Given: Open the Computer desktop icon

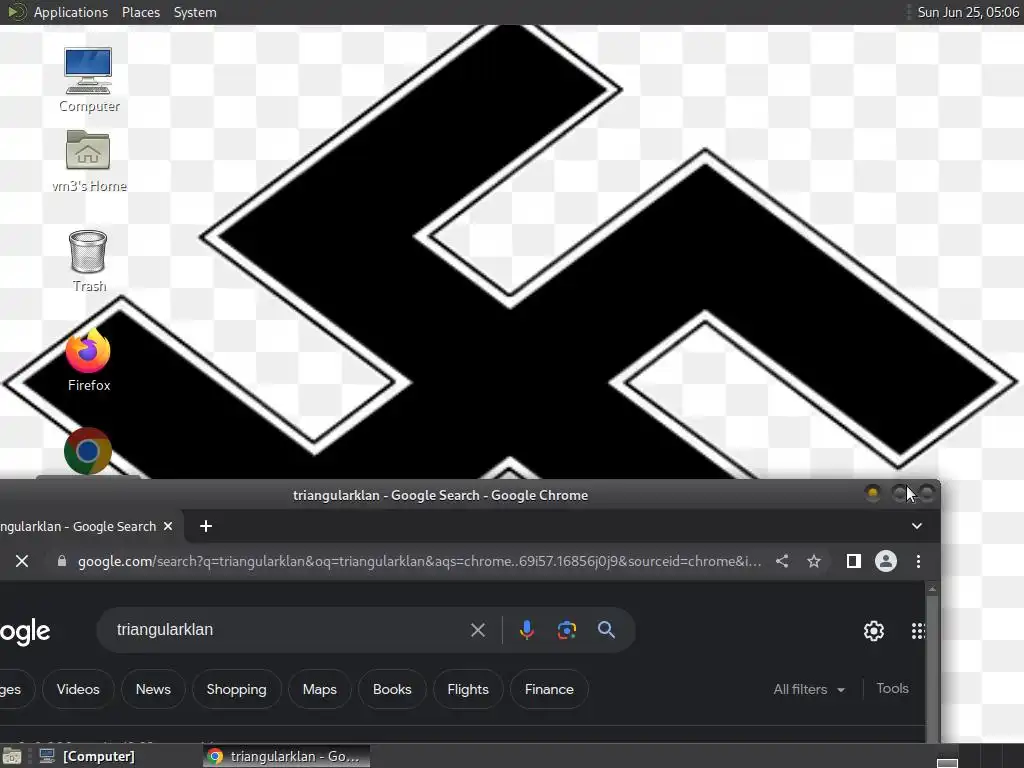Looking at the screenshot, I should tap(88, 78).
